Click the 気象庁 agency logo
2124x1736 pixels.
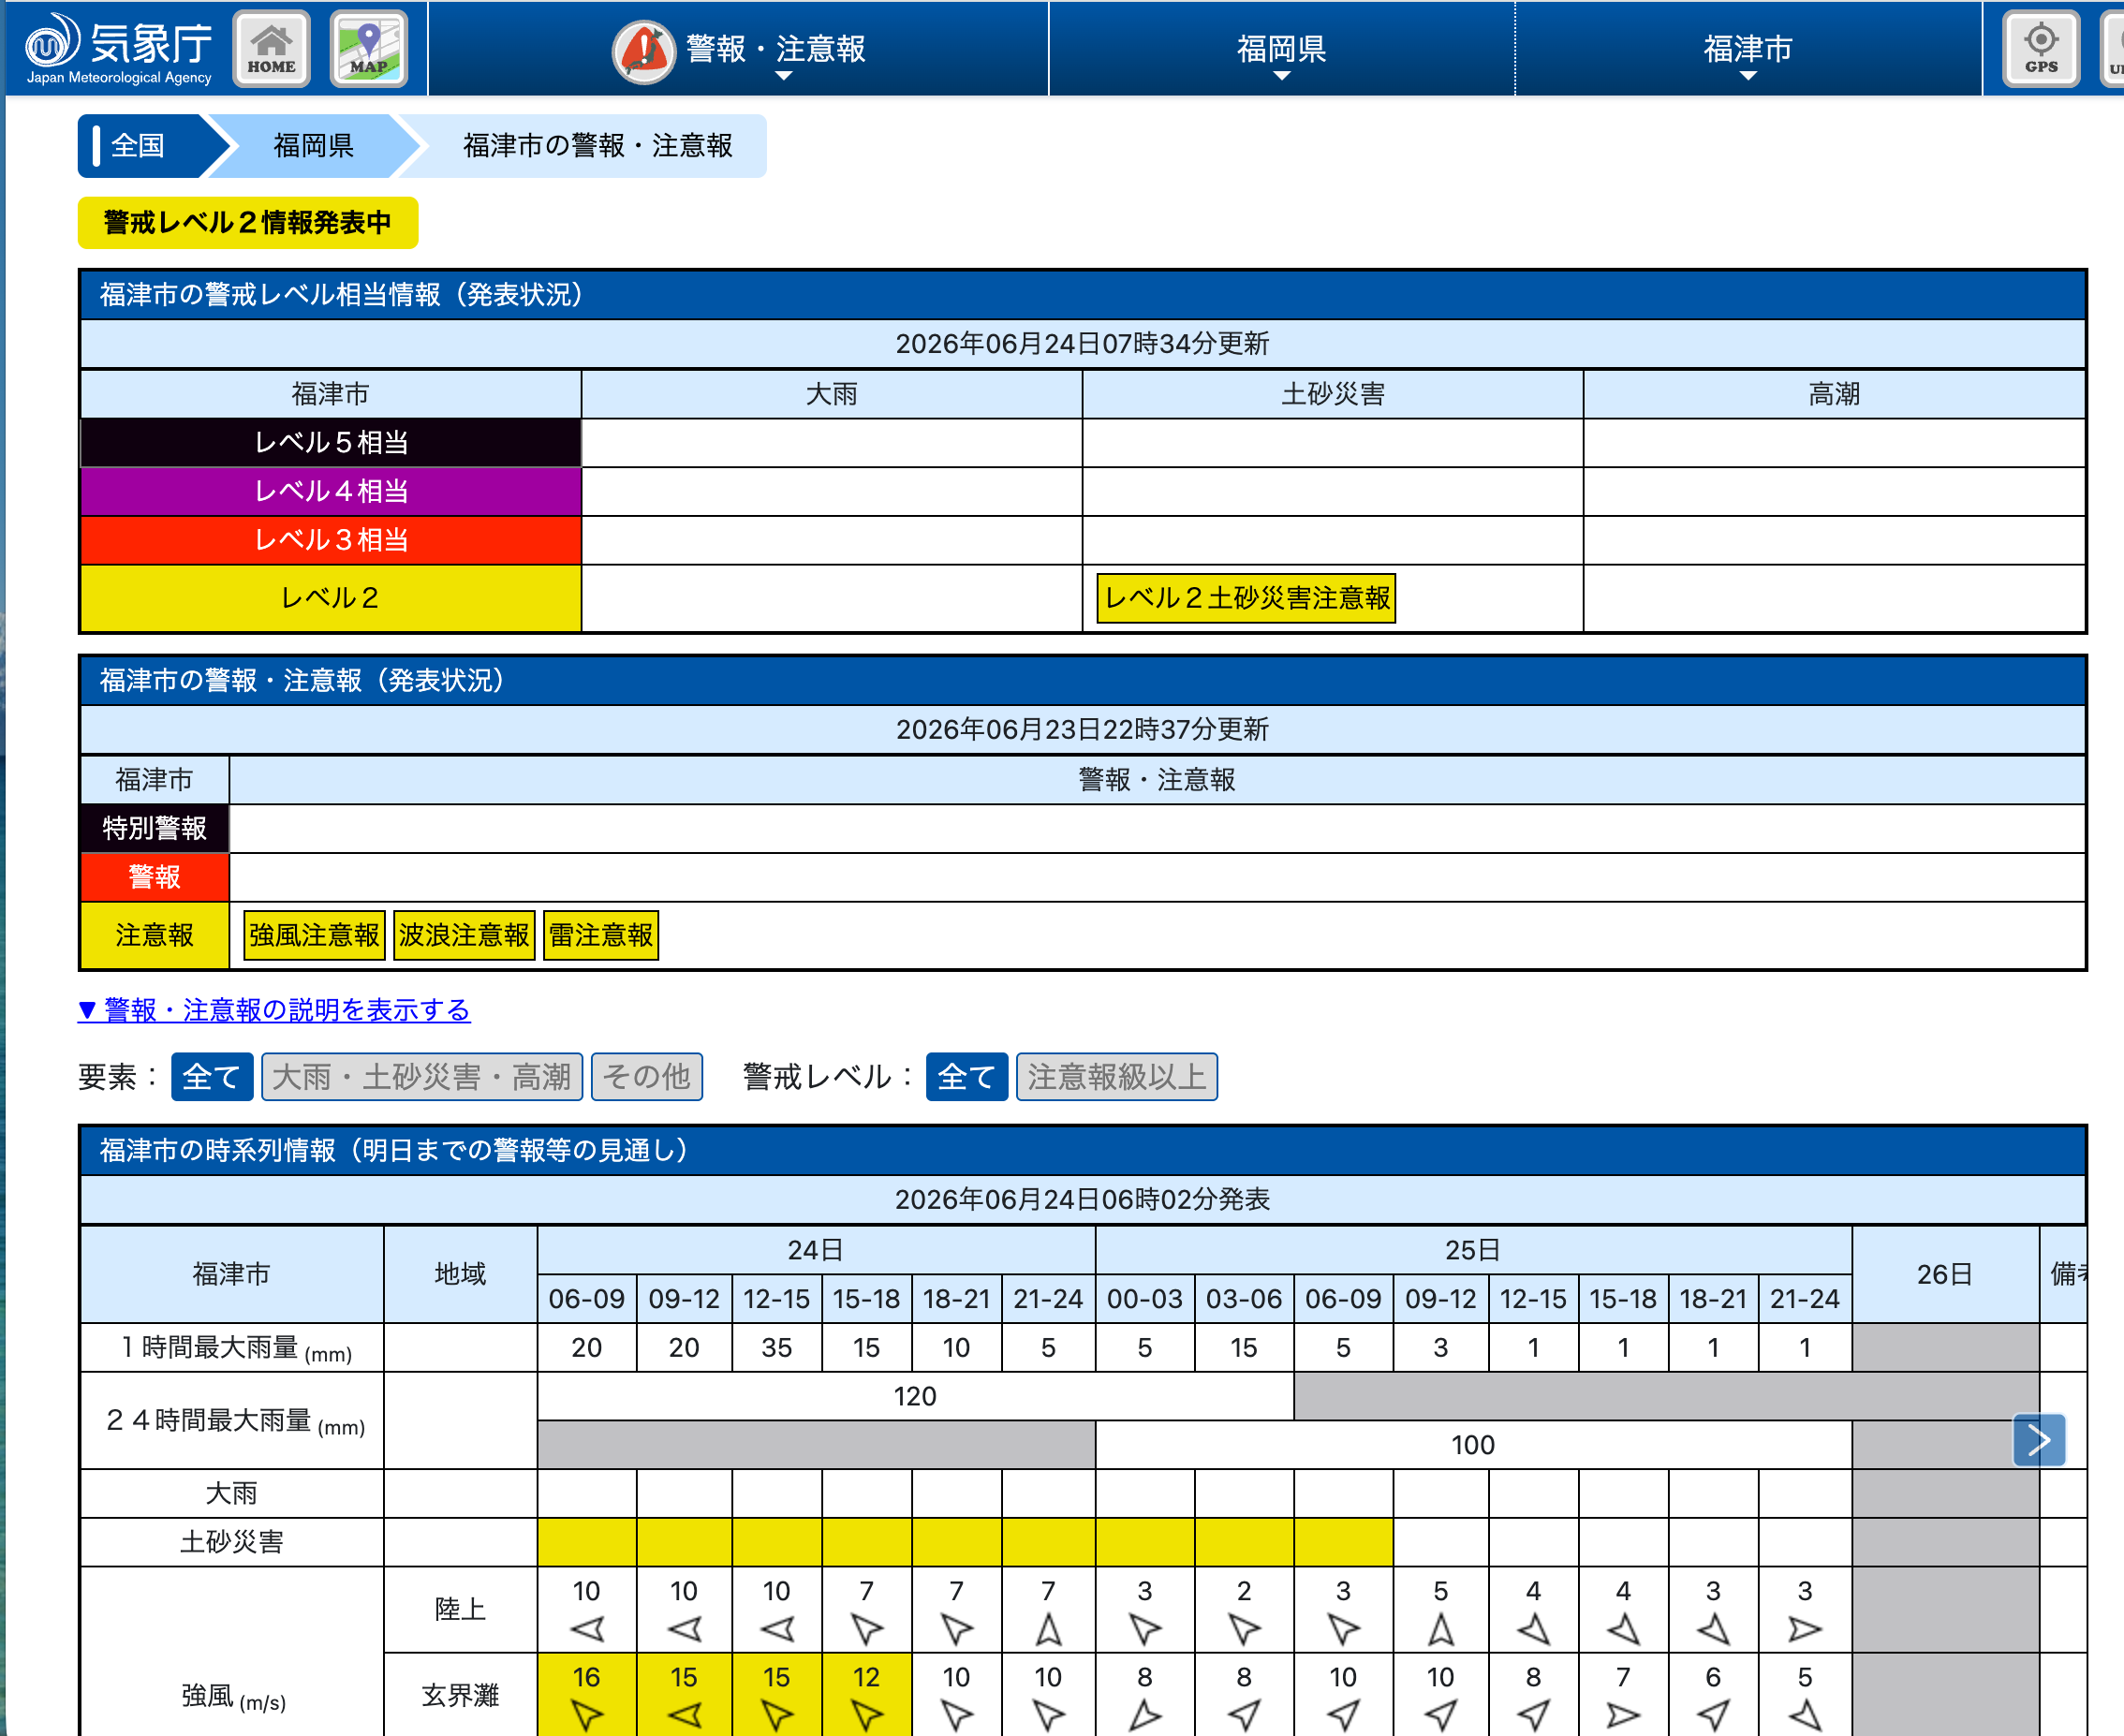118,48
